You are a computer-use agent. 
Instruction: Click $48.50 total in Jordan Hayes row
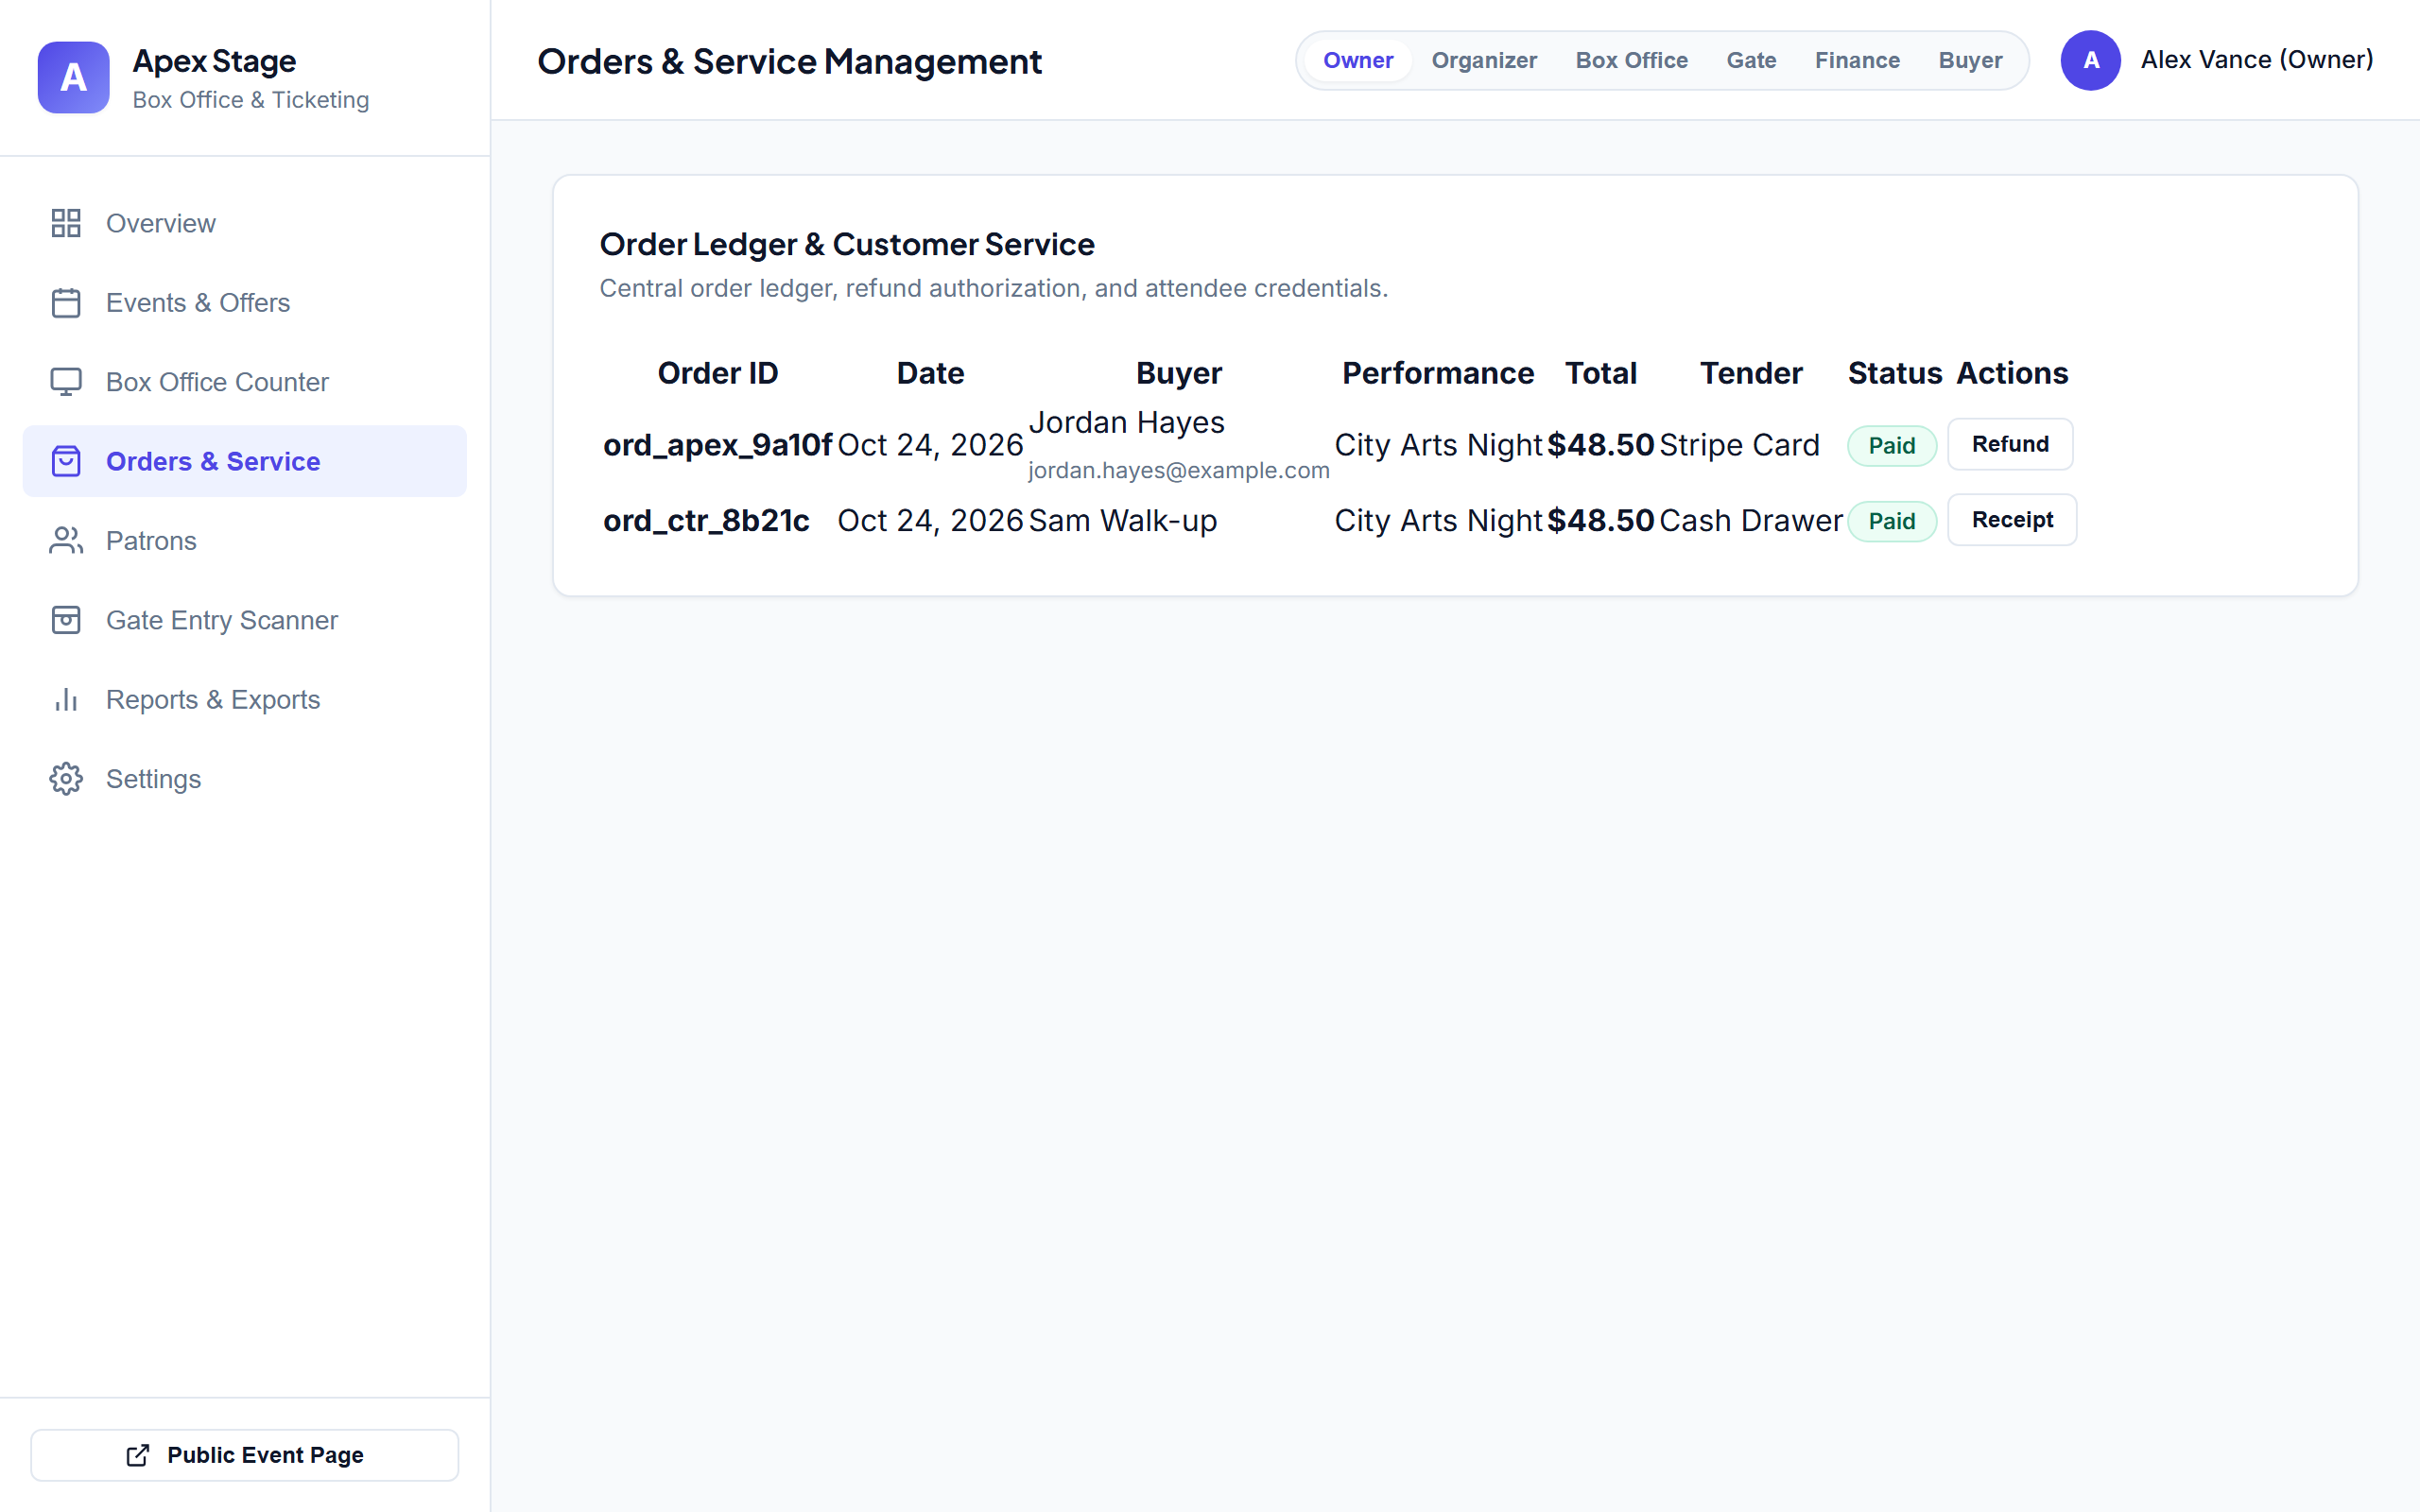click(x=1600, y=445)
